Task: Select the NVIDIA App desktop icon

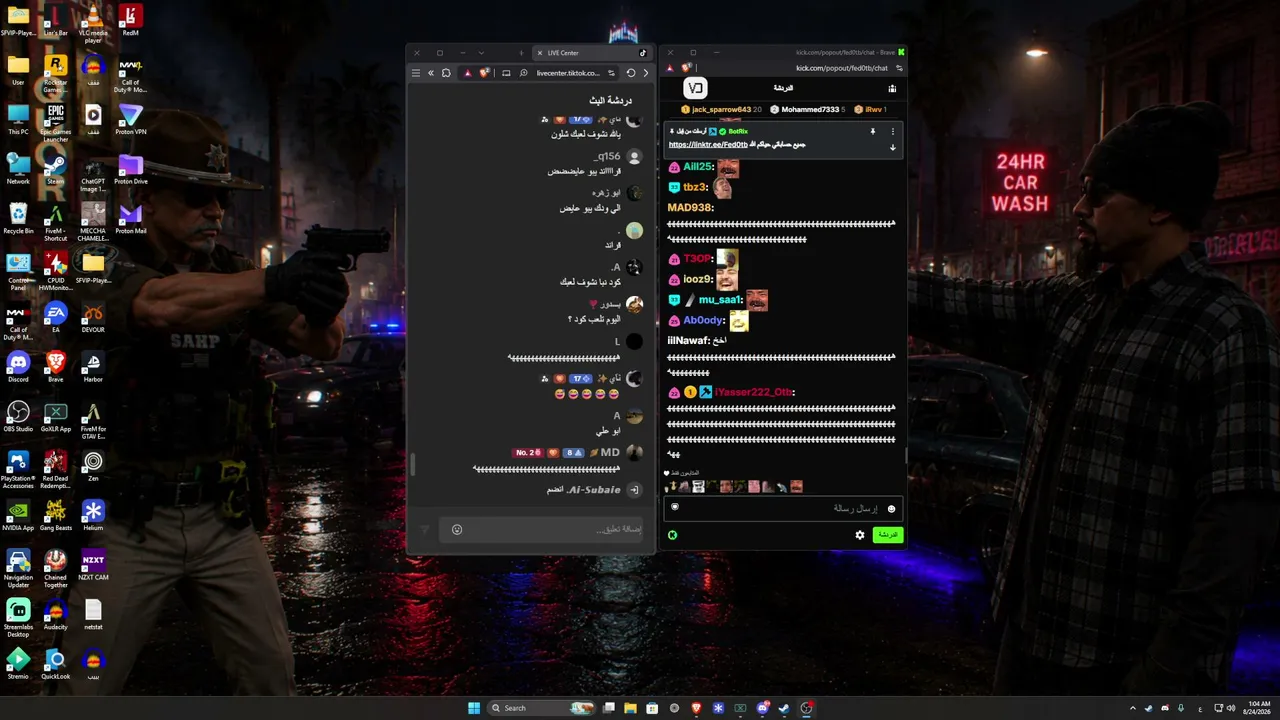Action: tap(18, 515)
